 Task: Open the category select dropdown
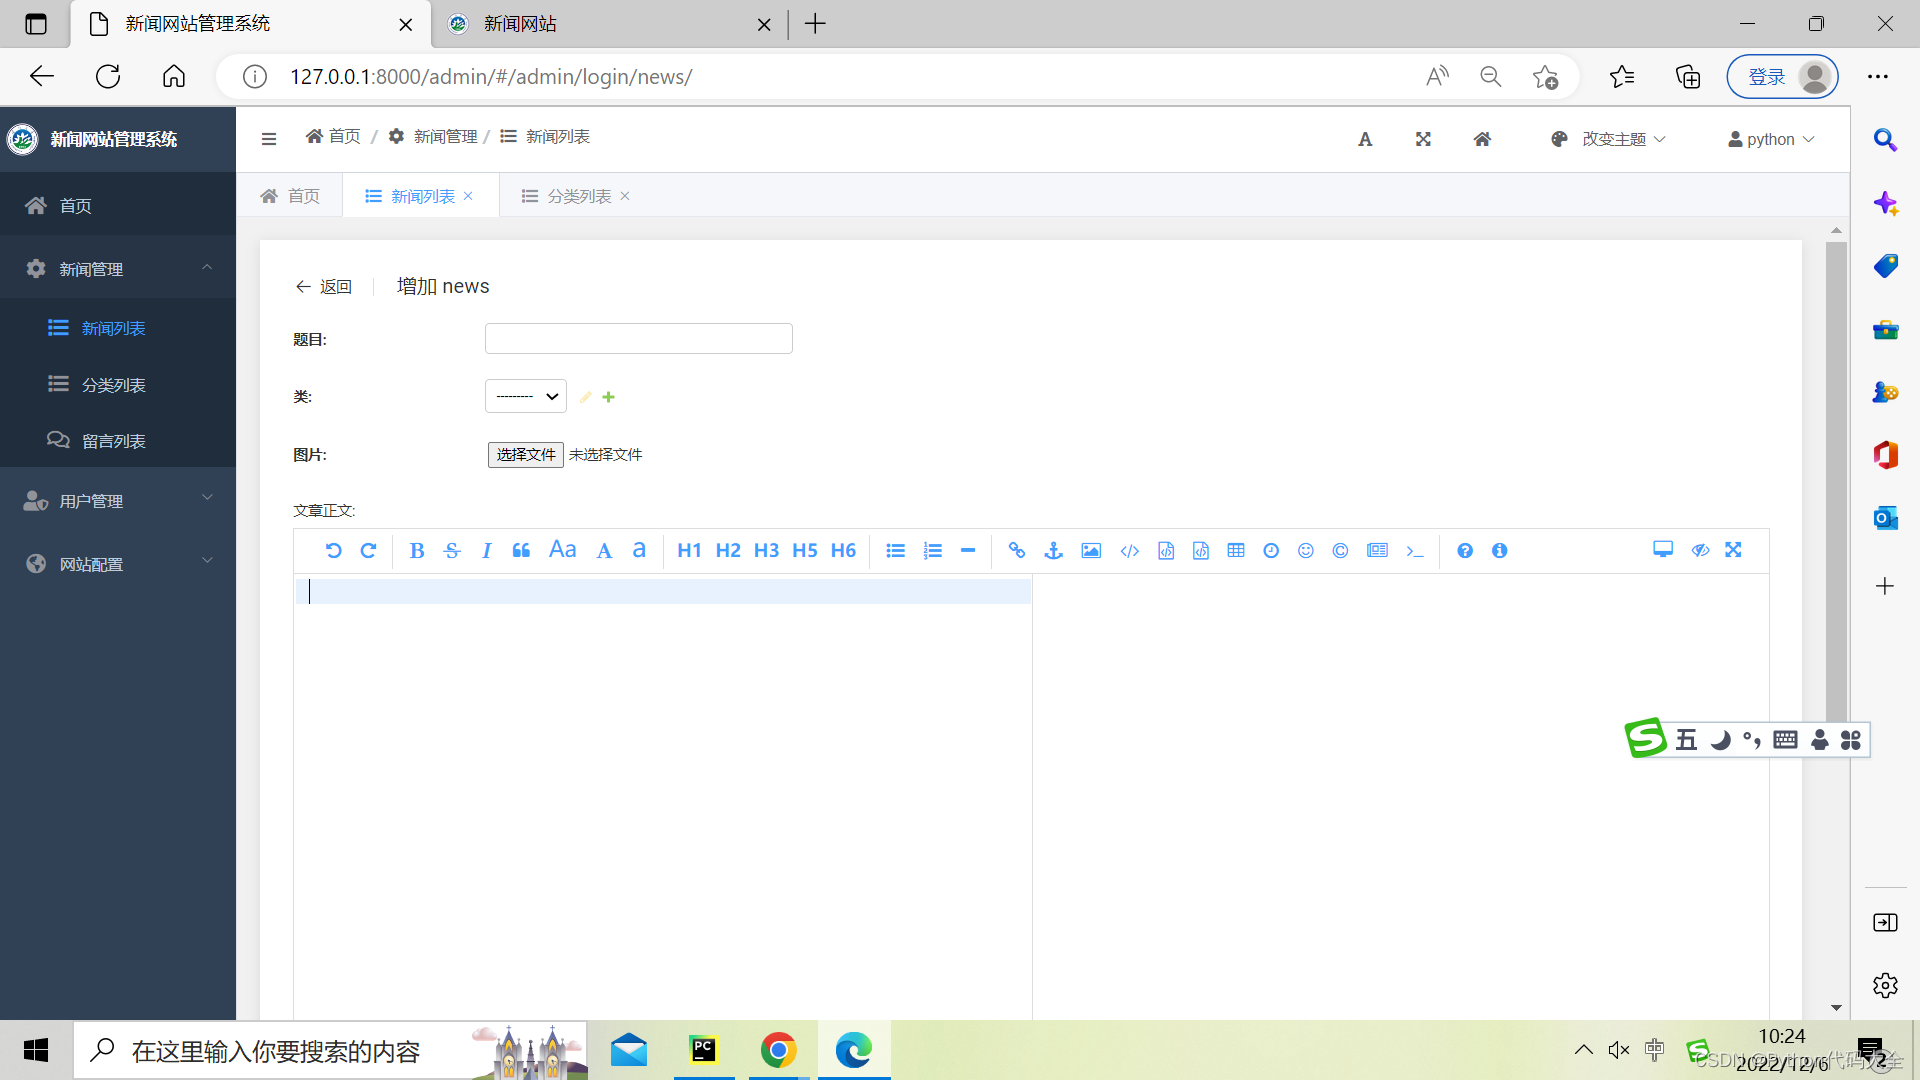pos(526,396)
